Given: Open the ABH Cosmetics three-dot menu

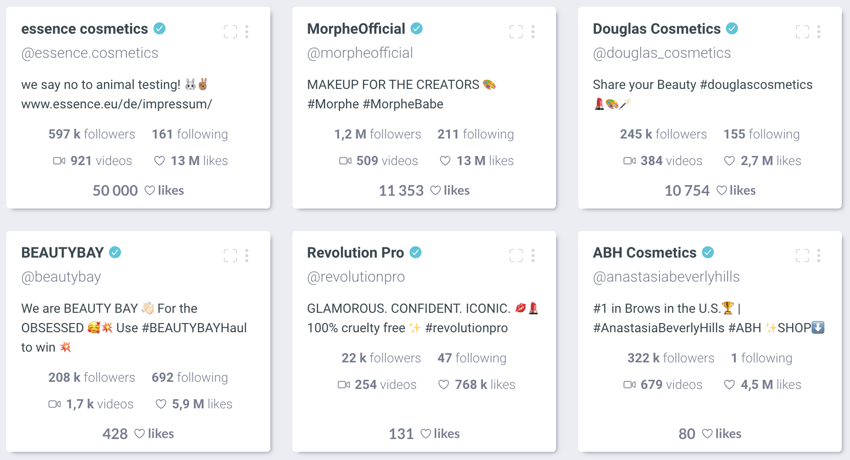Looking at the screenshot, I should [819, 256].
